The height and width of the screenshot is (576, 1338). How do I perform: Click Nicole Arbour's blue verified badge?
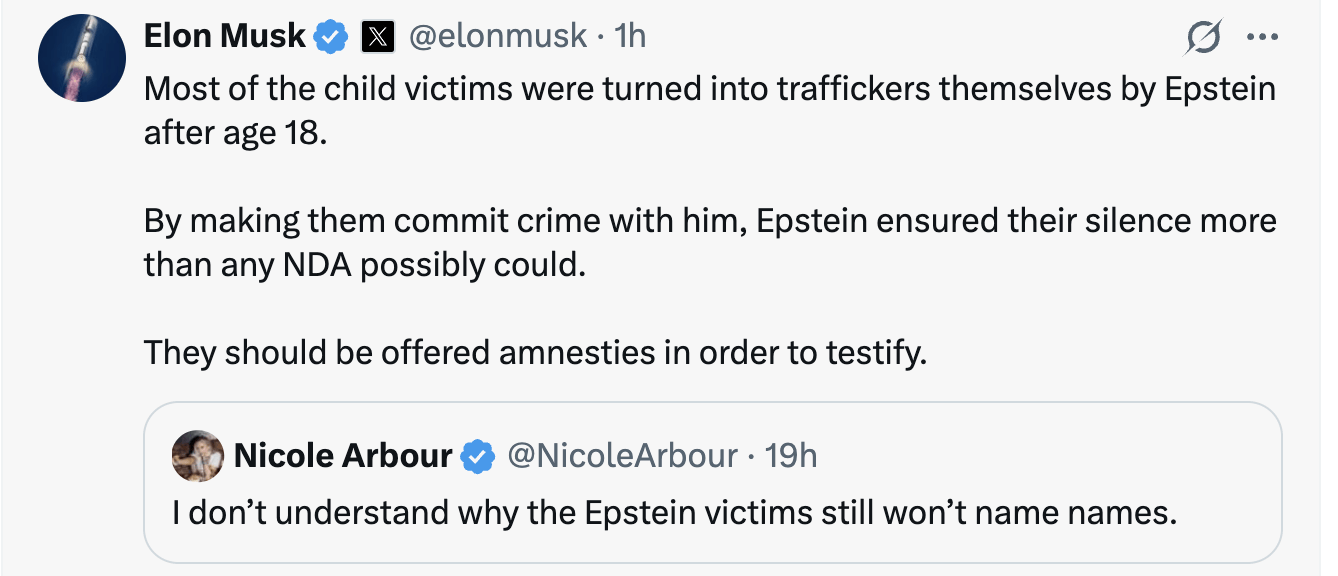click(480, 457)
